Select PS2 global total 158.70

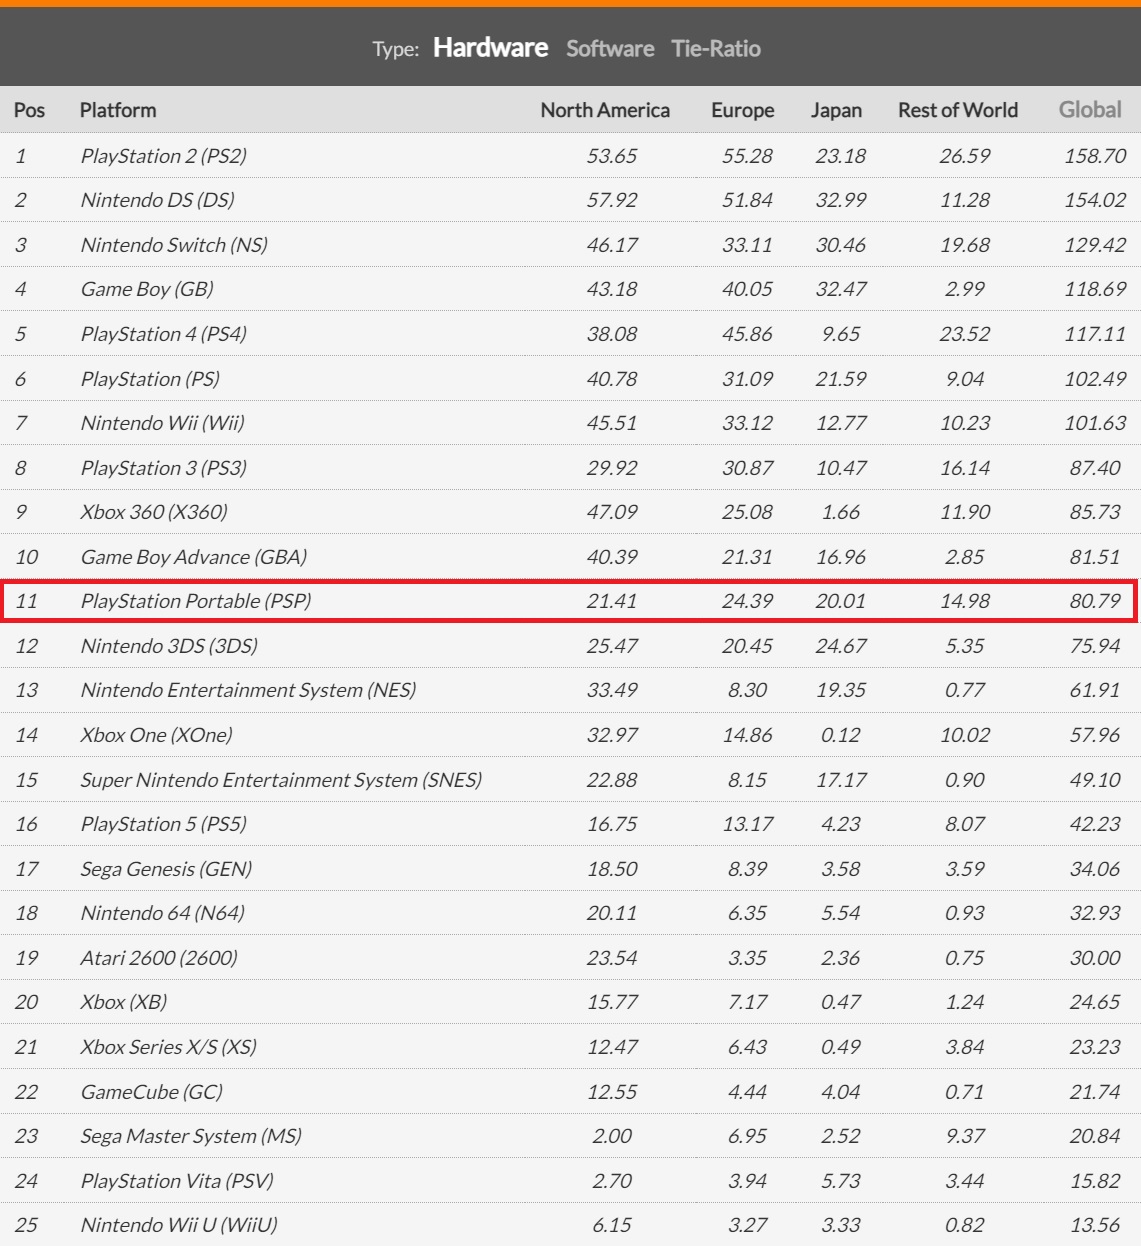pos(1095,156)
